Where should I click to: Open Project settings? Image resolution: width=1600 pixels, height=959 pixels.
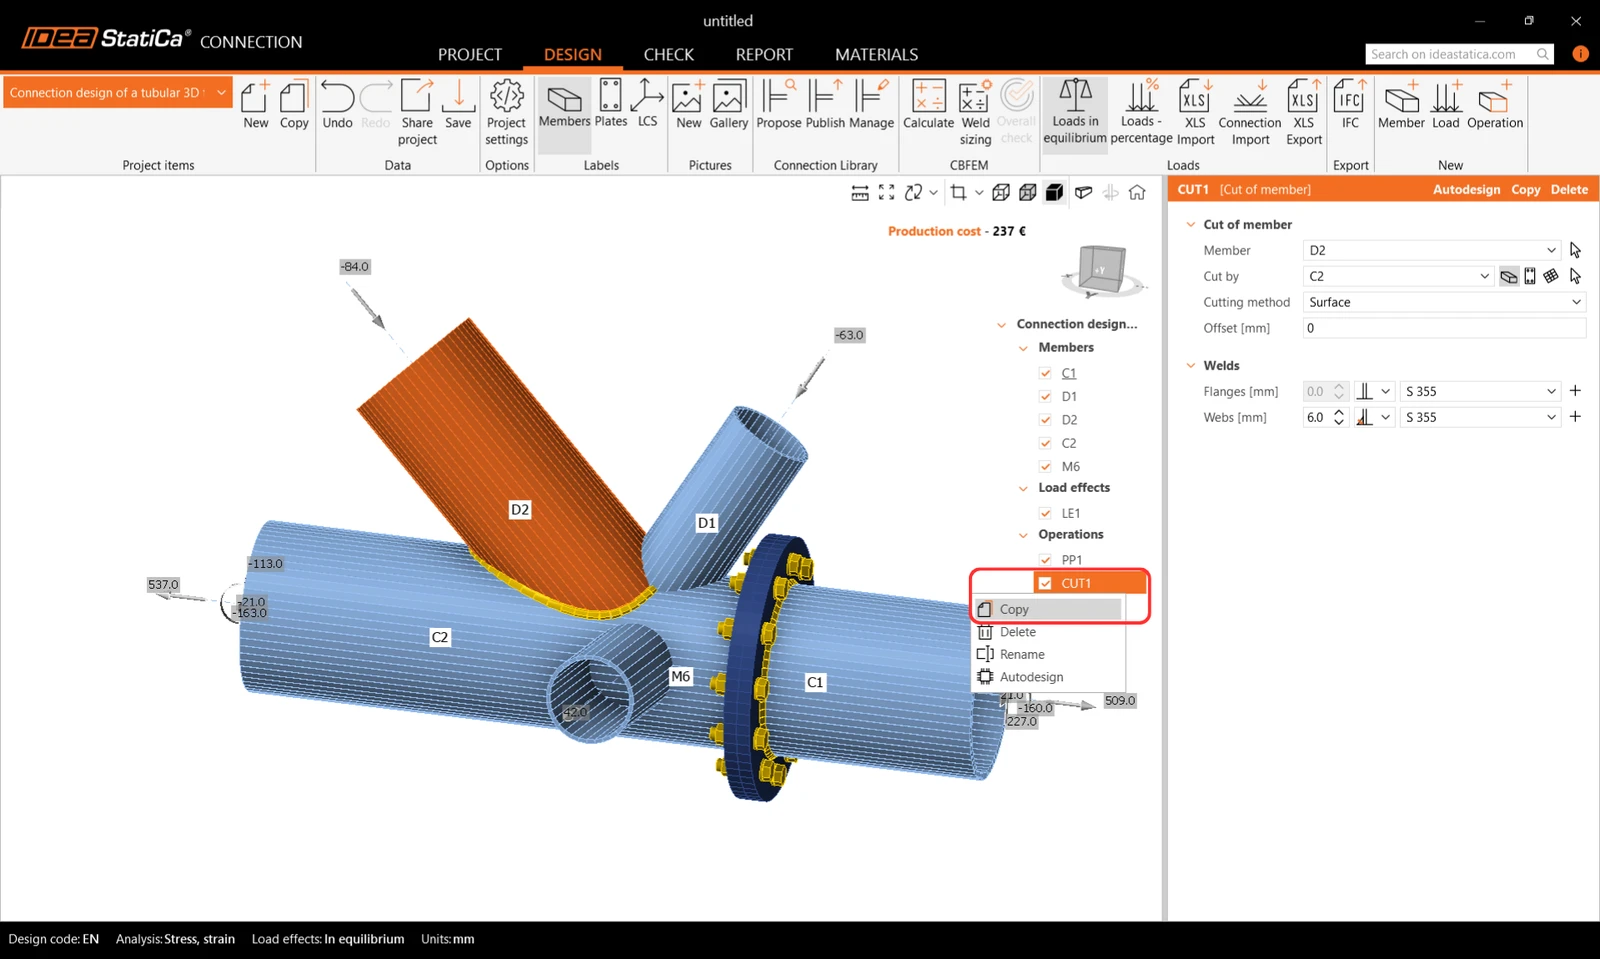pos(506,113)
